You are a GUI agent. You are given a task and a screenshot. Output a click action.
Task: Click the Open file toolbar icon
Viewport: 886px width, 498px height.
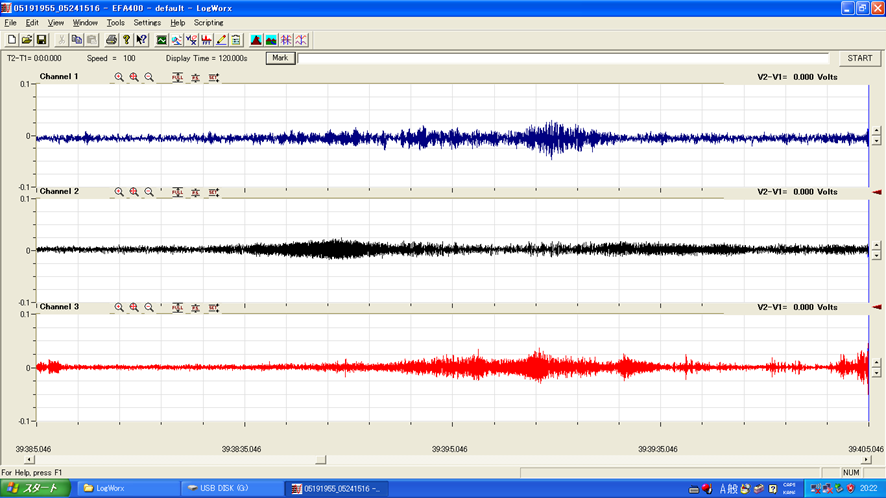27,40
